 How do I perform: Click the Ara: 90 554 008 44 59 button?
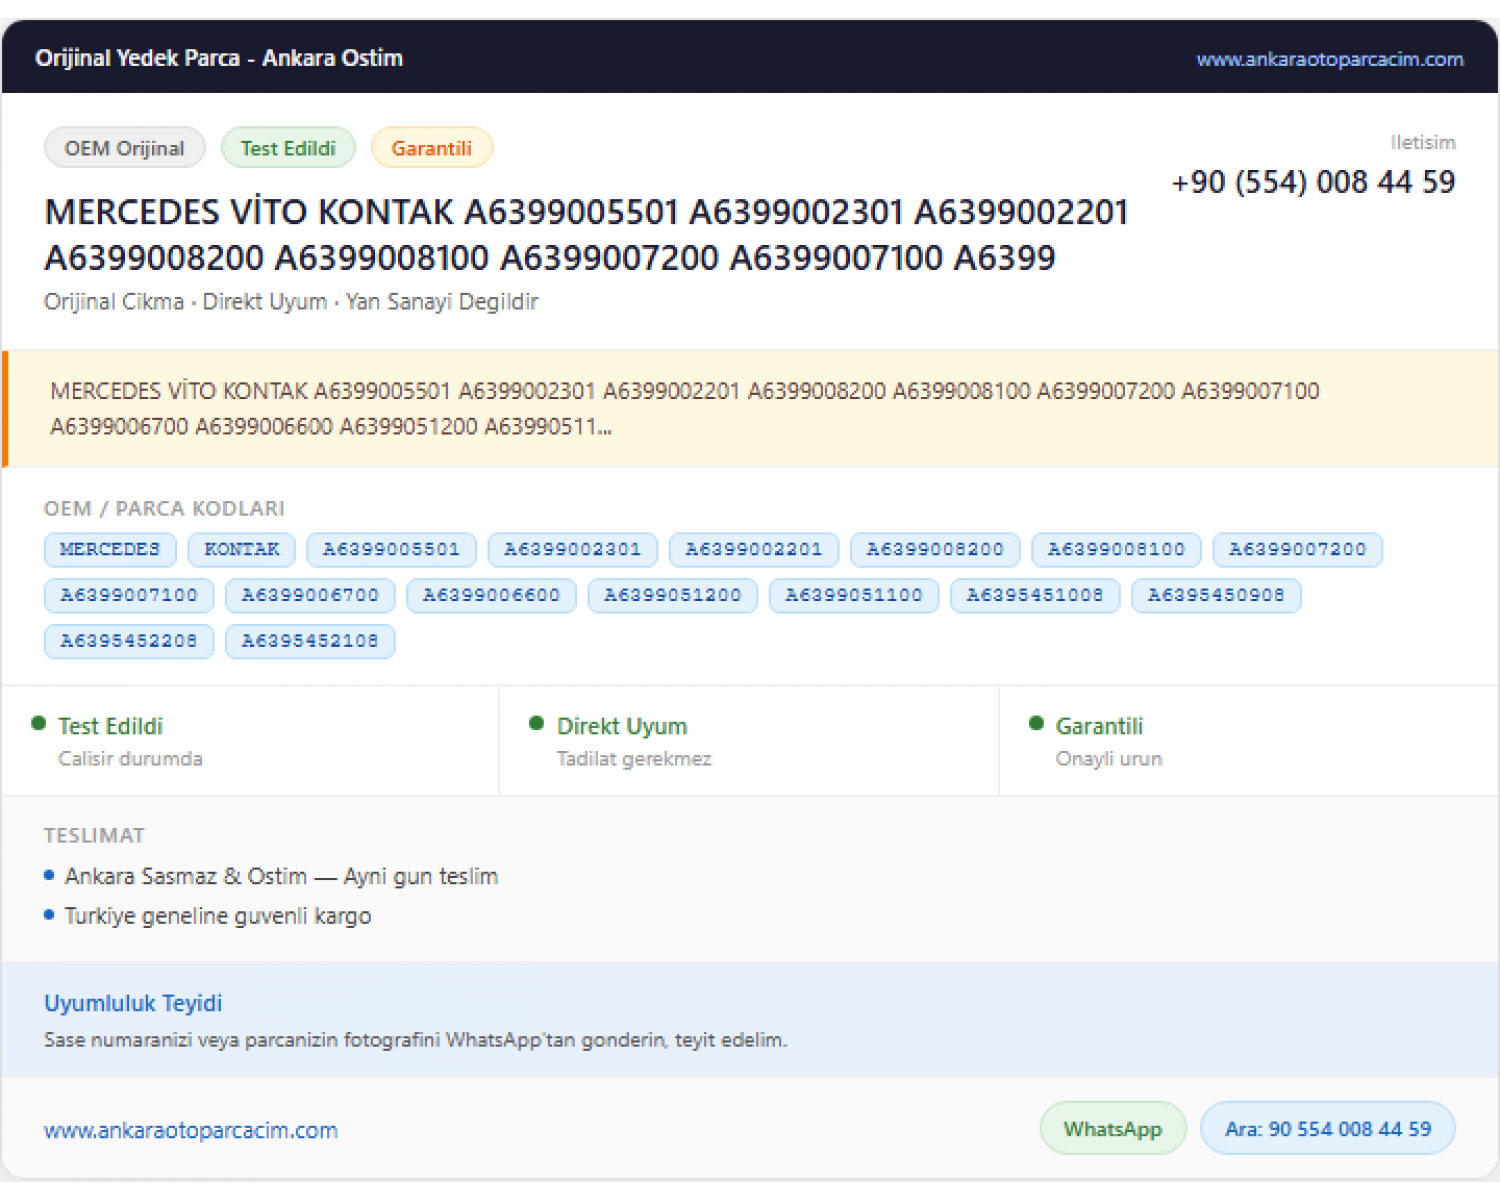(1328, 1128)
